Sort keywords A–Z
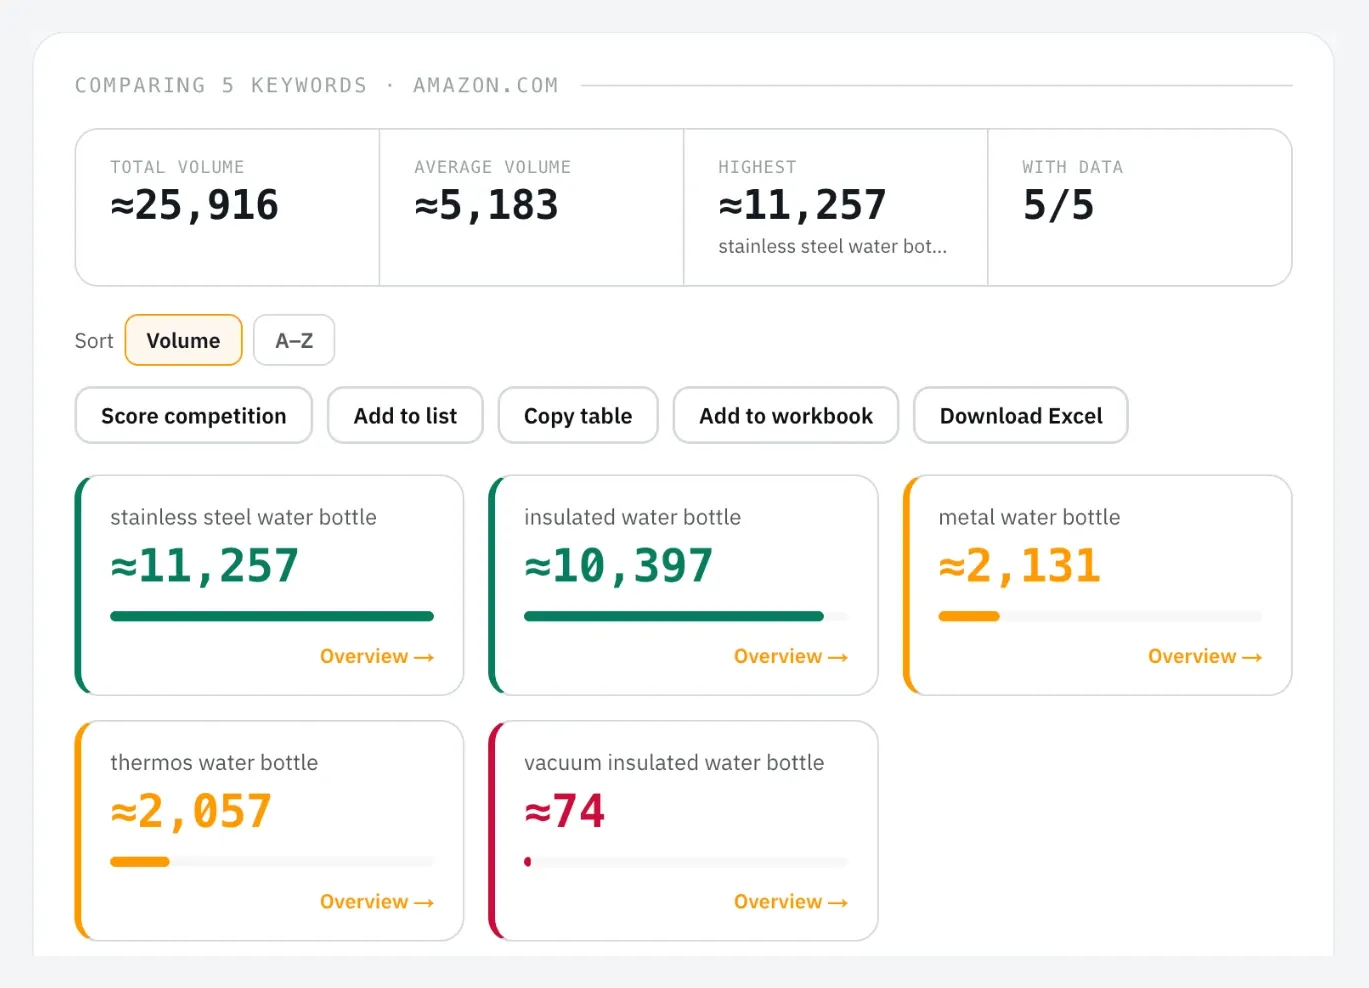The height and width of the screenshot is (988, 1369). 294,340
